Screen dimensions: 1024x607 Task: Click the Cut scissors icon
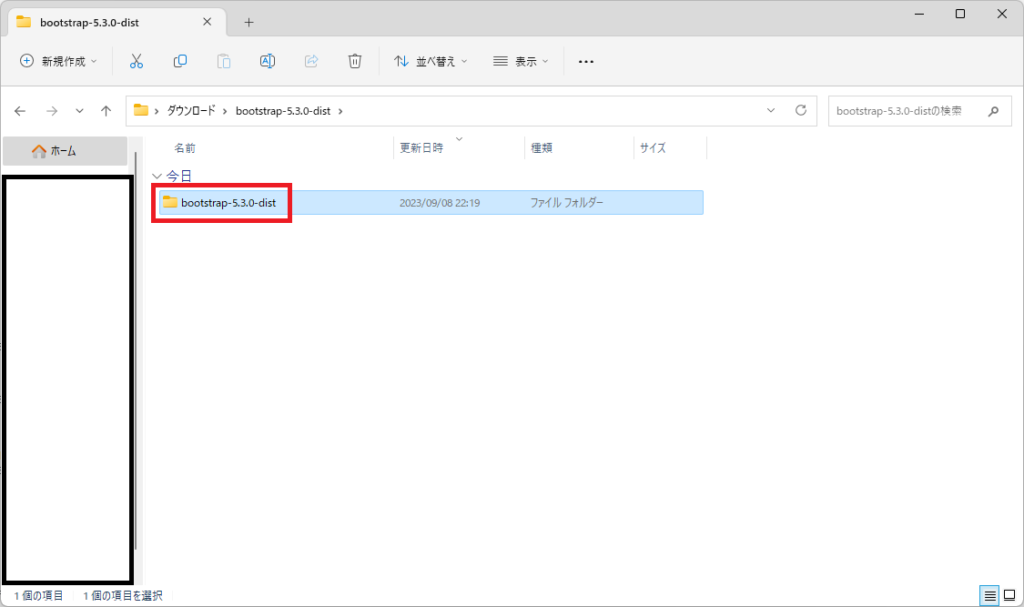[136, 61]
